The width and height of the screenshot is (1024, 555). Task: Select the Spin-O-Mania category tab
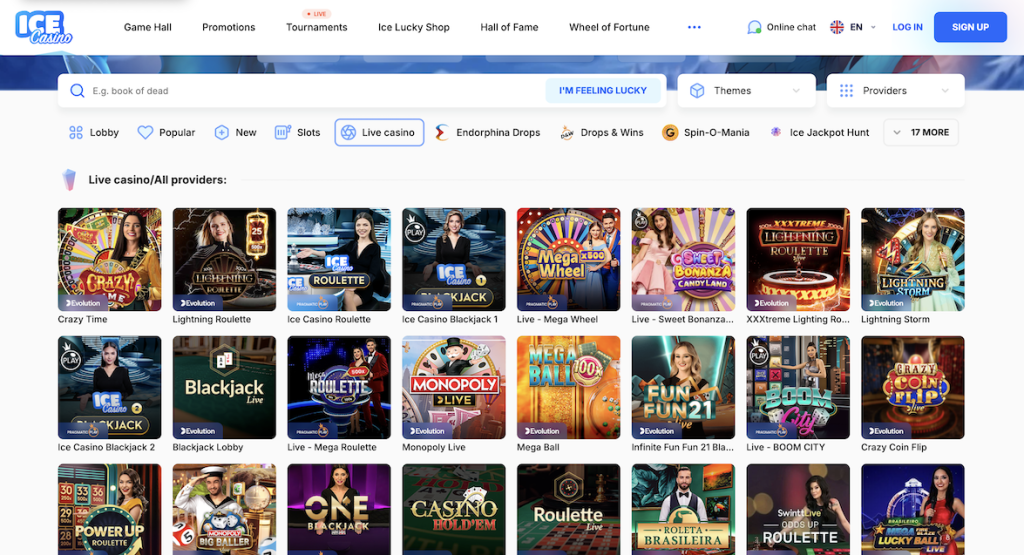tap(706, 133)
